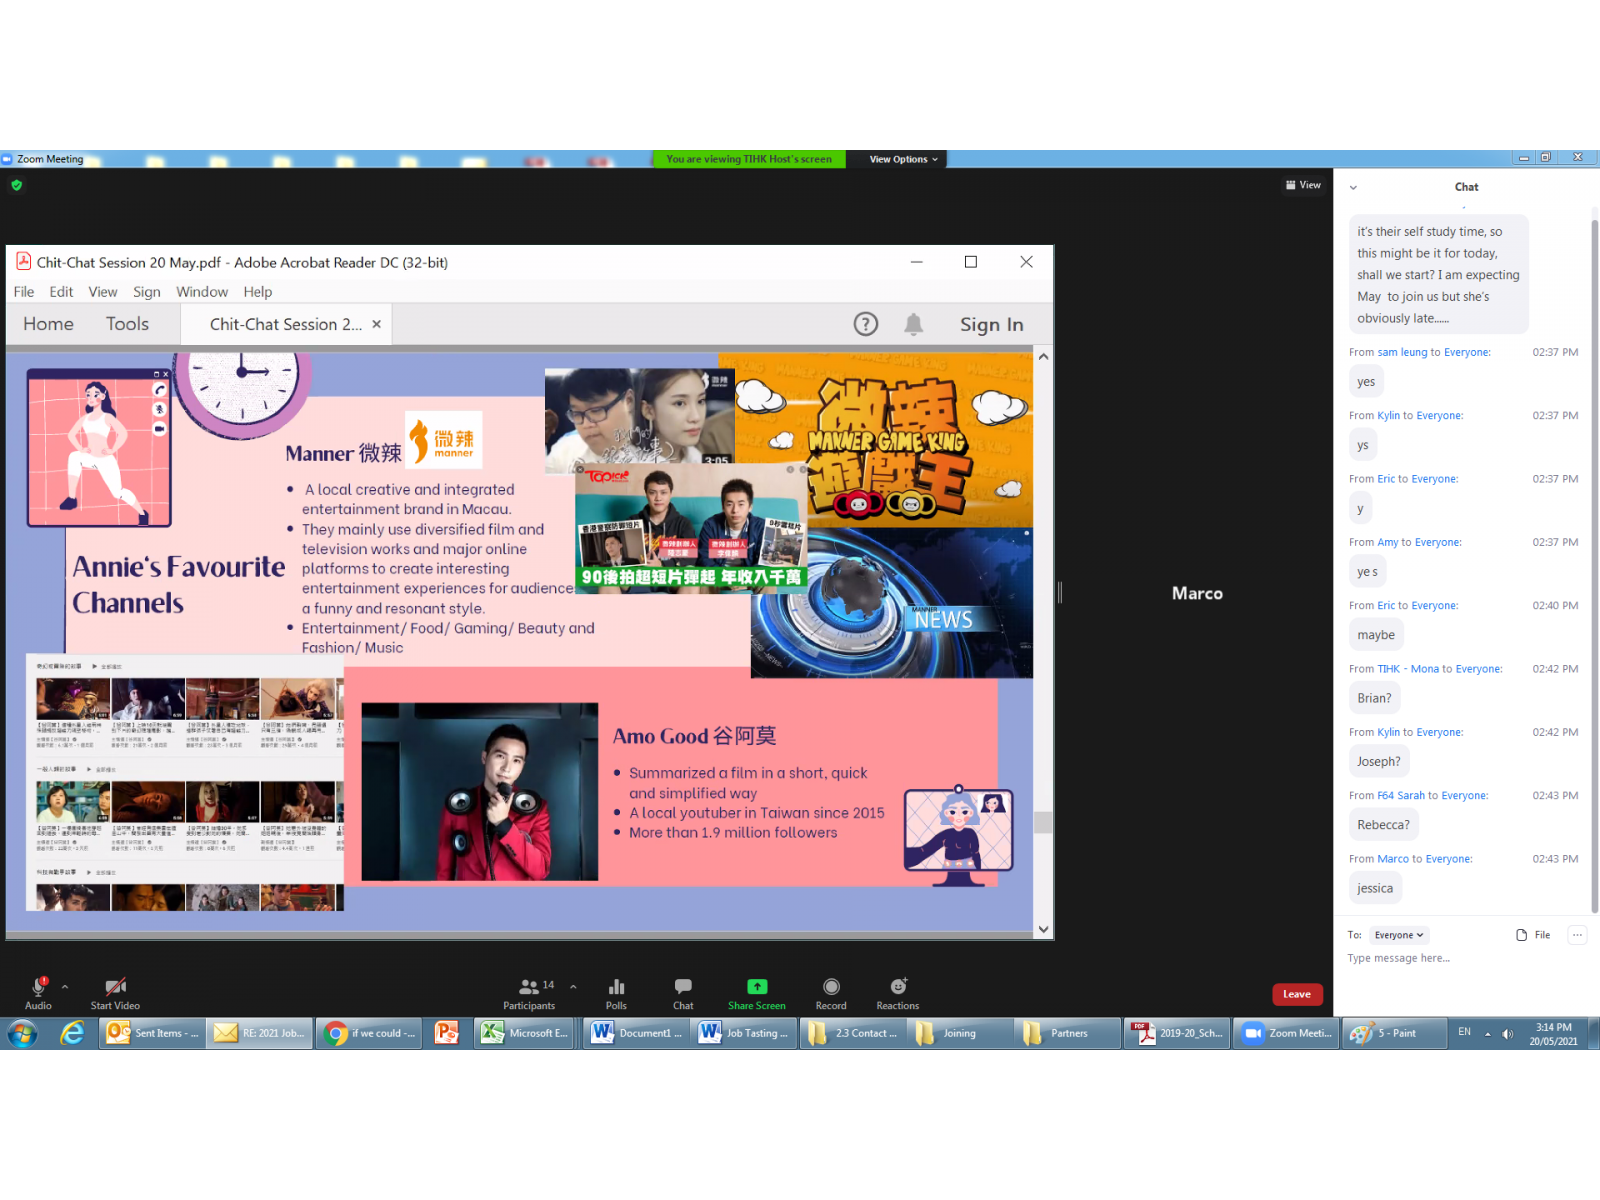The width and height of the screenshot is (1600, 1200).
Task: Open chat more options ellipsis
Action: [x=1577, y=935]
